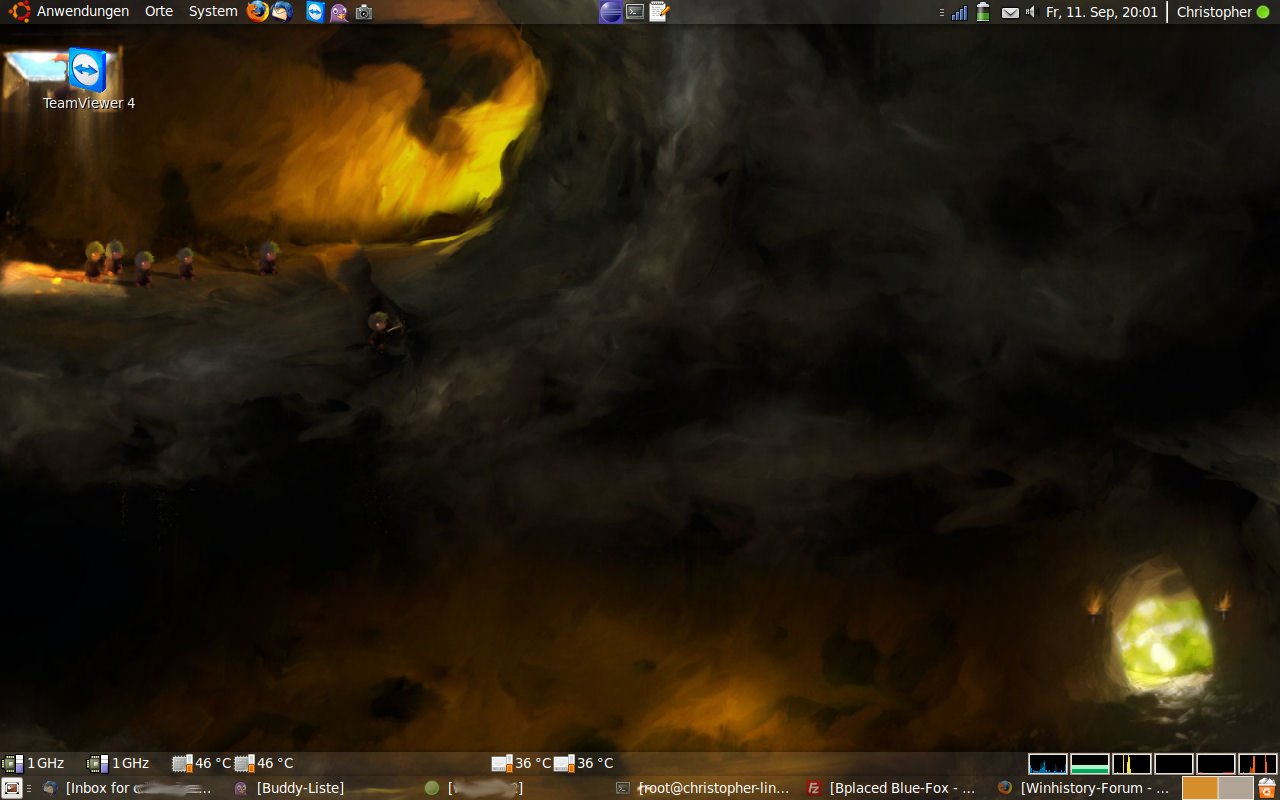Image resolution: width=1280 pixels, height=800 pixels.
Task: Click the show desktop button
Action: point(11,788)
